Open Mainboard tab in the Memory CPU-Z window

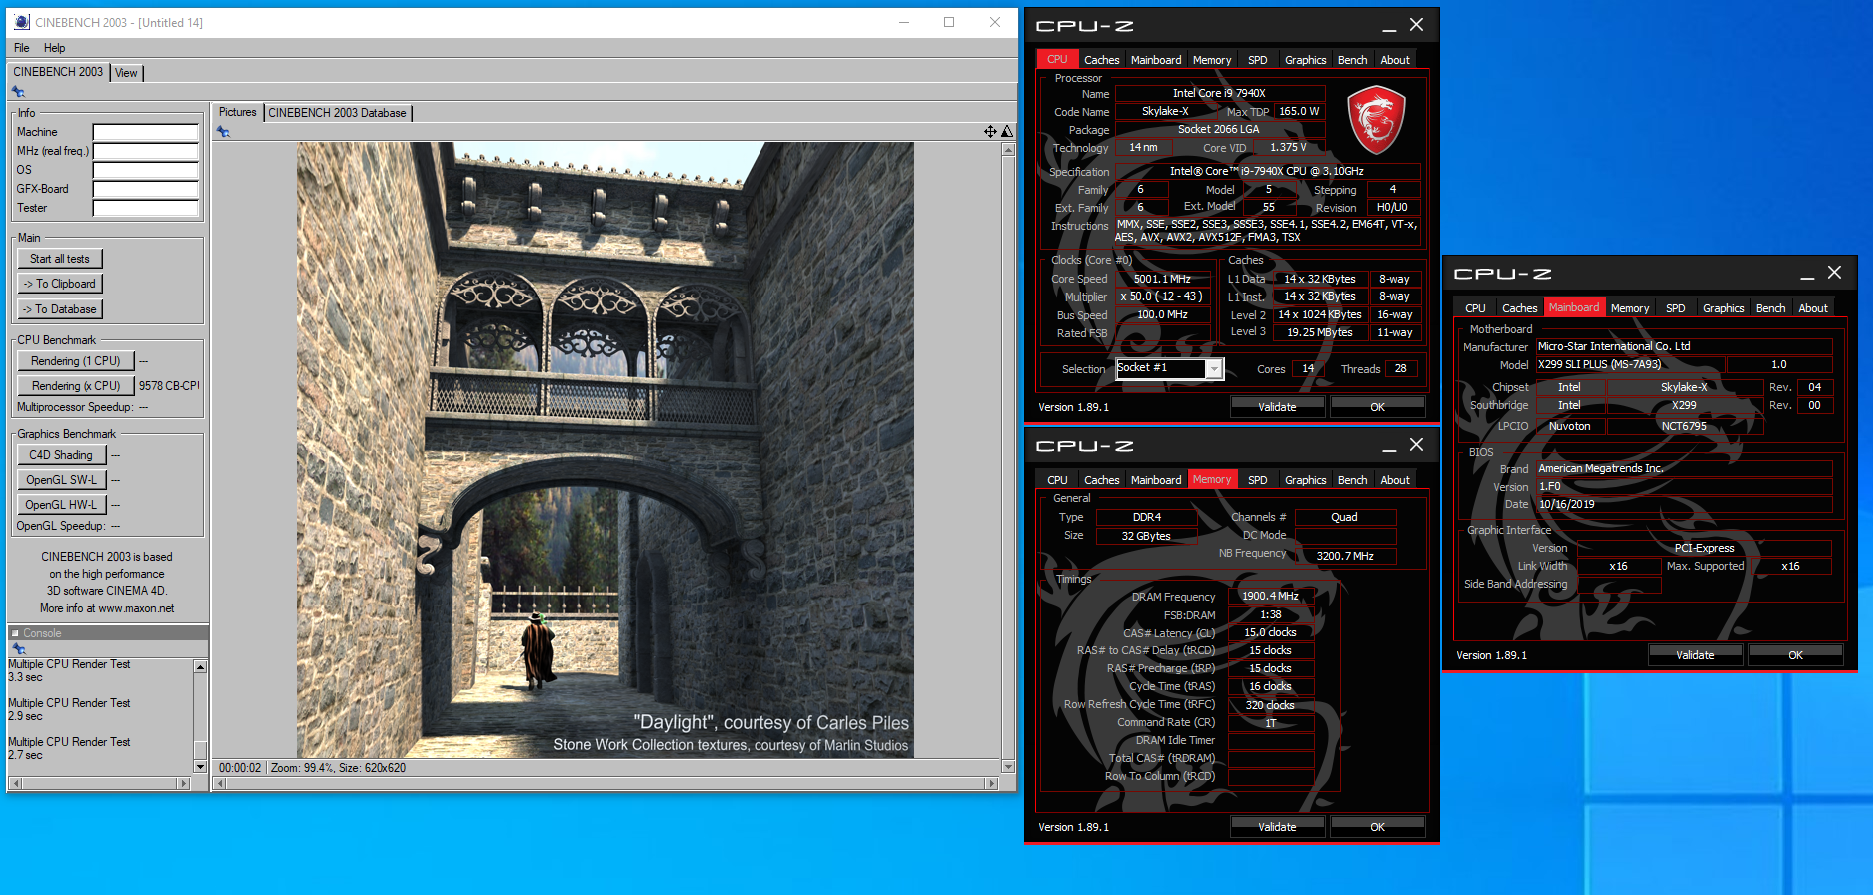[x=1156, y=480]
